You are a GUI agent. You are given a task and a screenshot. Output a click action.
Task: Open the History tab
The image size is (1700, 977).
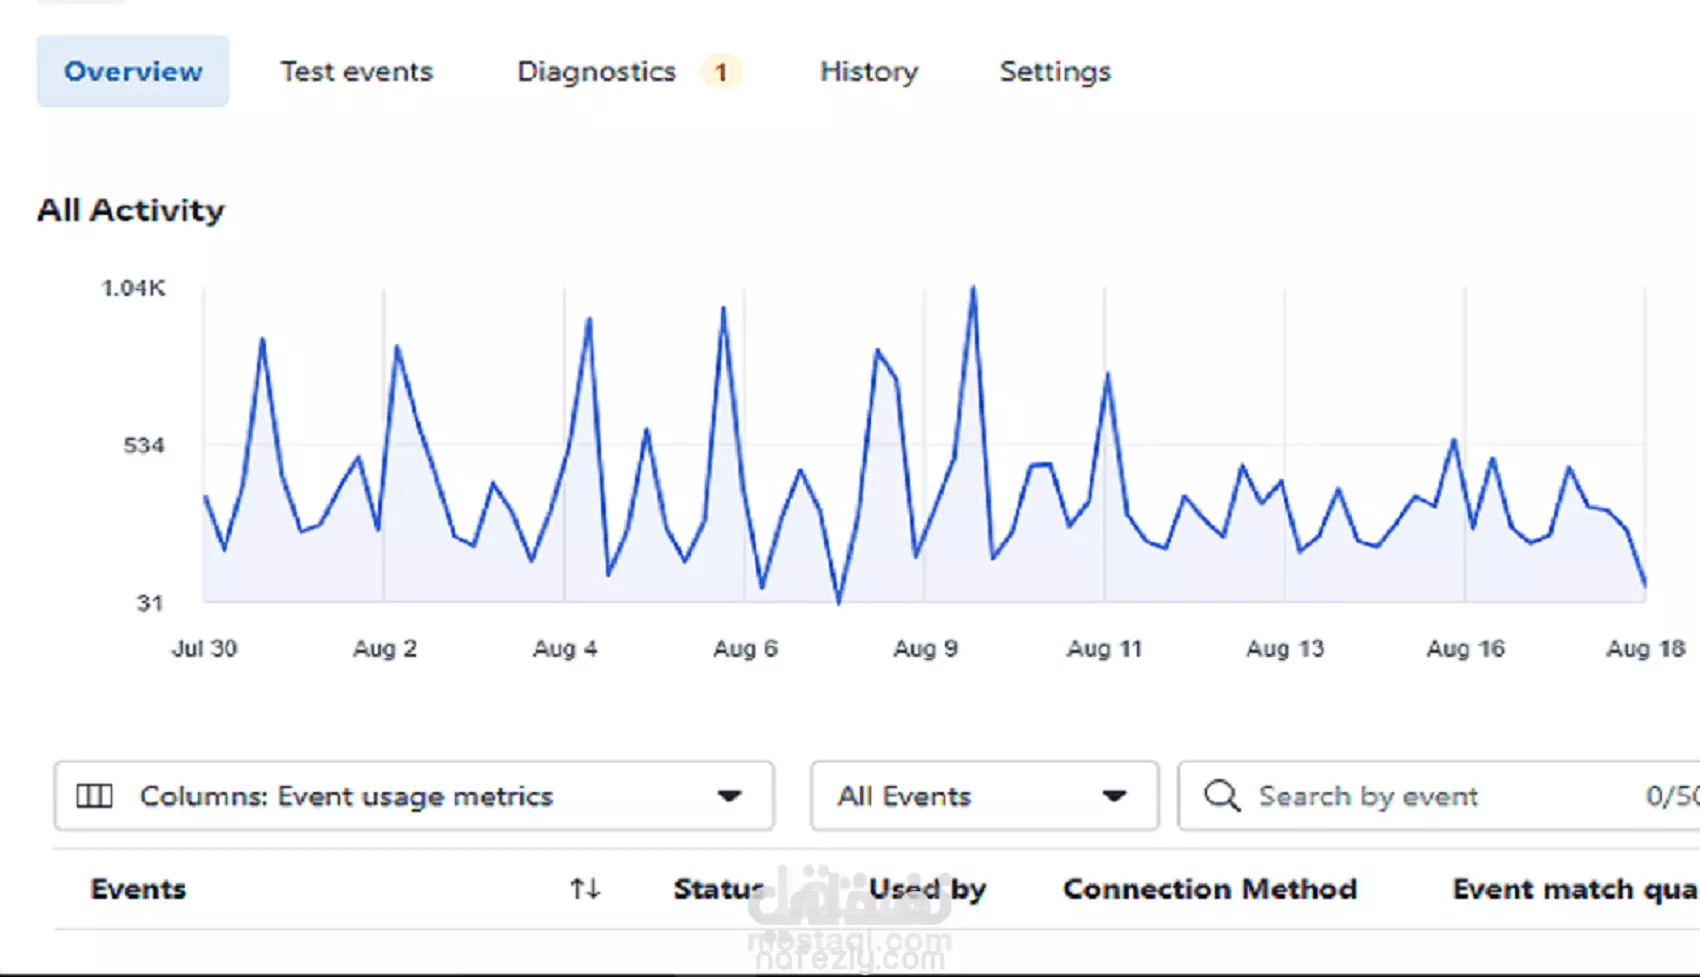(x=868, y=72)
